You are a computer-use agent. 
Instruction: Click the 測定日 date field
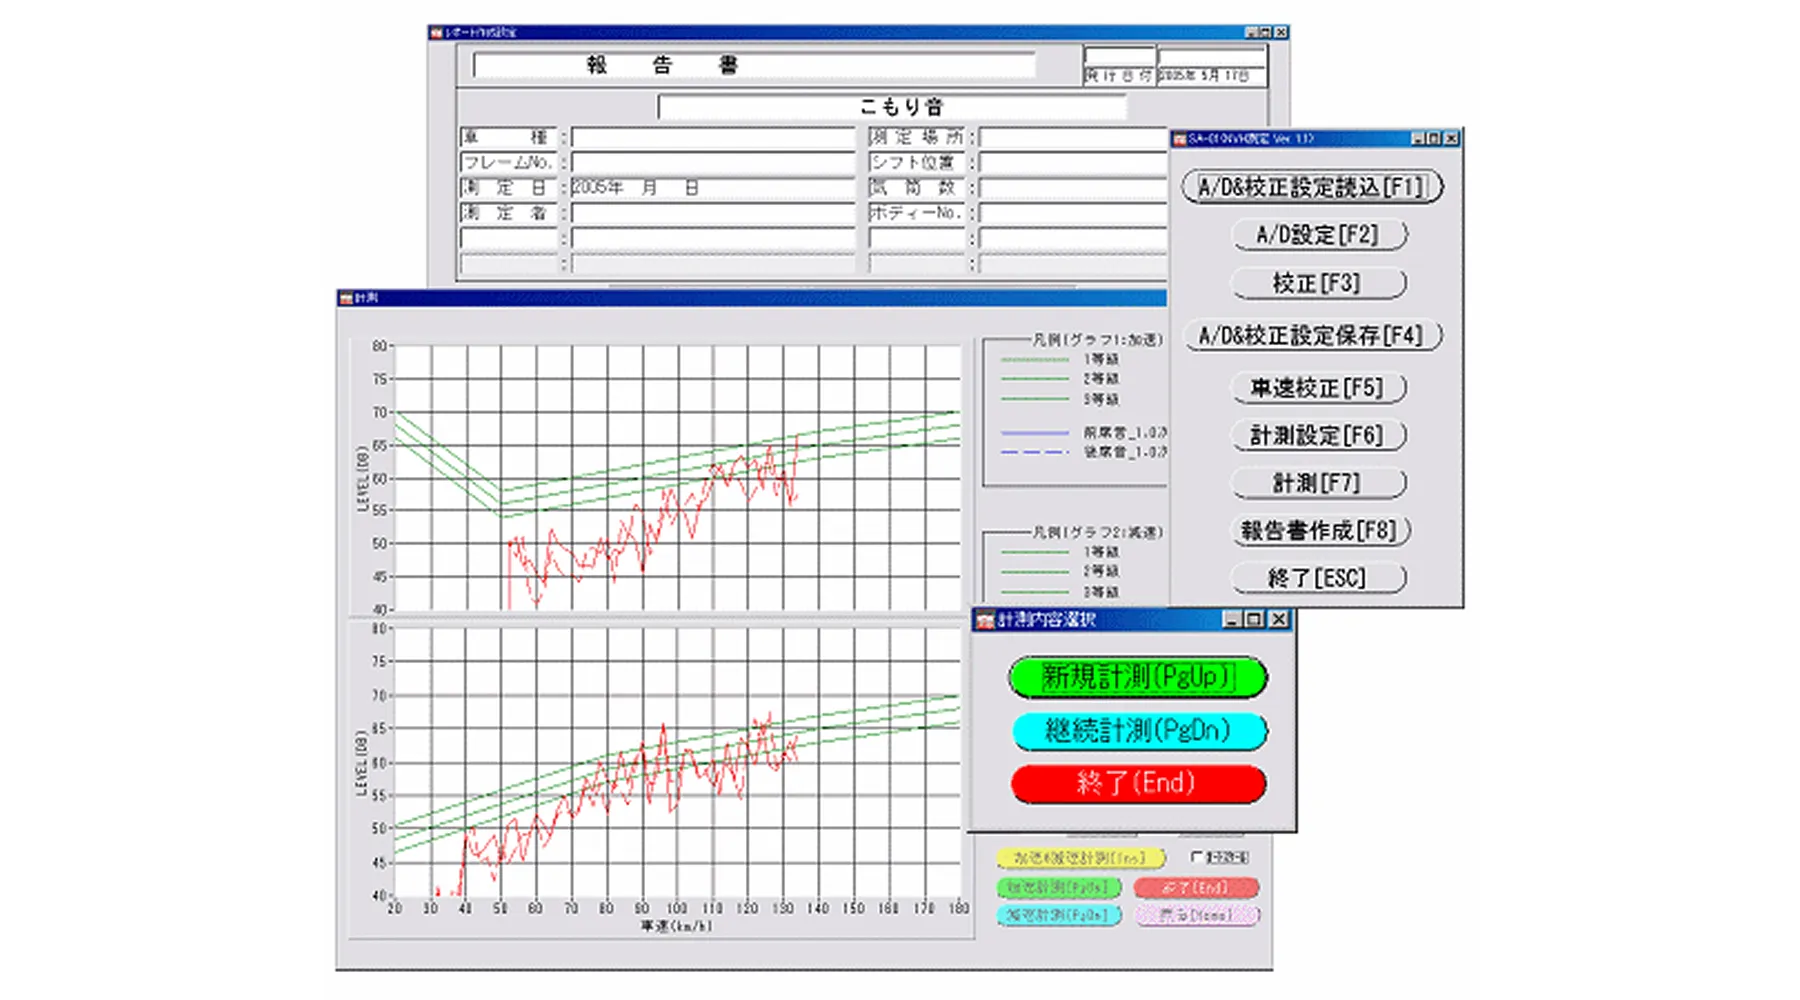point(713,188)
